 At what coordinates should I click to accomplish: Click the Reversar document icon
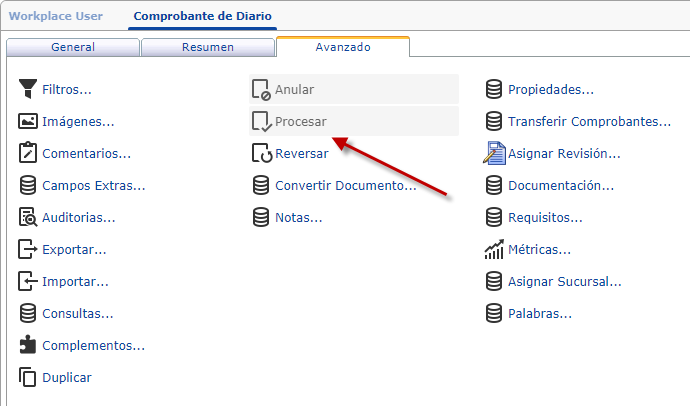(260, 153)
